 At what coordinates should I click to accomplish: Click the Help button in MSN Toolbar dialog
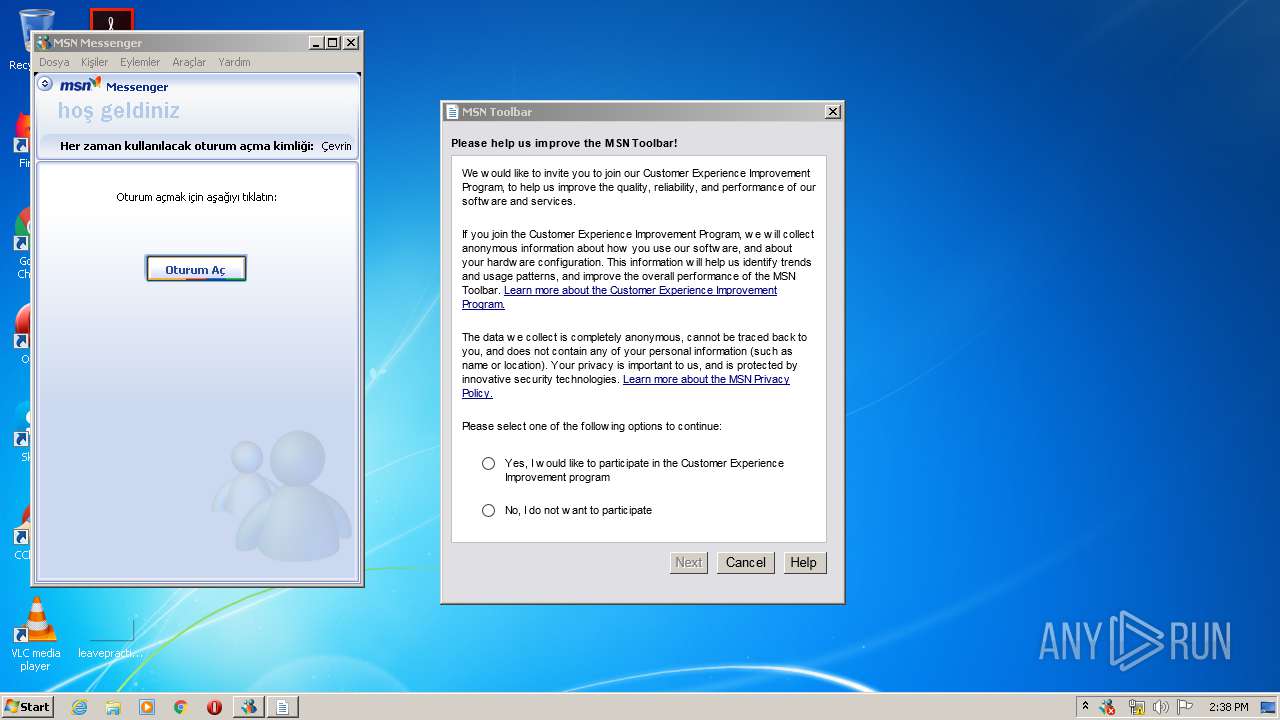coord(803,563)
